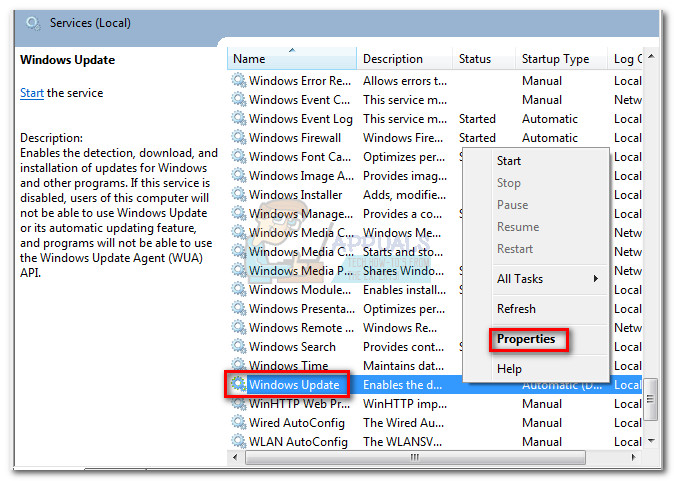Click gear icon beside Wired AutoConfig
Screen dimensions: 674x481
click(x=239, y=422)
